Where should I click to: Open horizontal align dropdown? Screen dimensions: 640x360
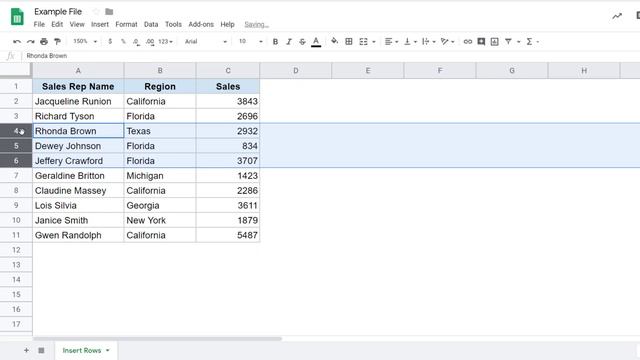pyautogui.click(x=391, y=42)
